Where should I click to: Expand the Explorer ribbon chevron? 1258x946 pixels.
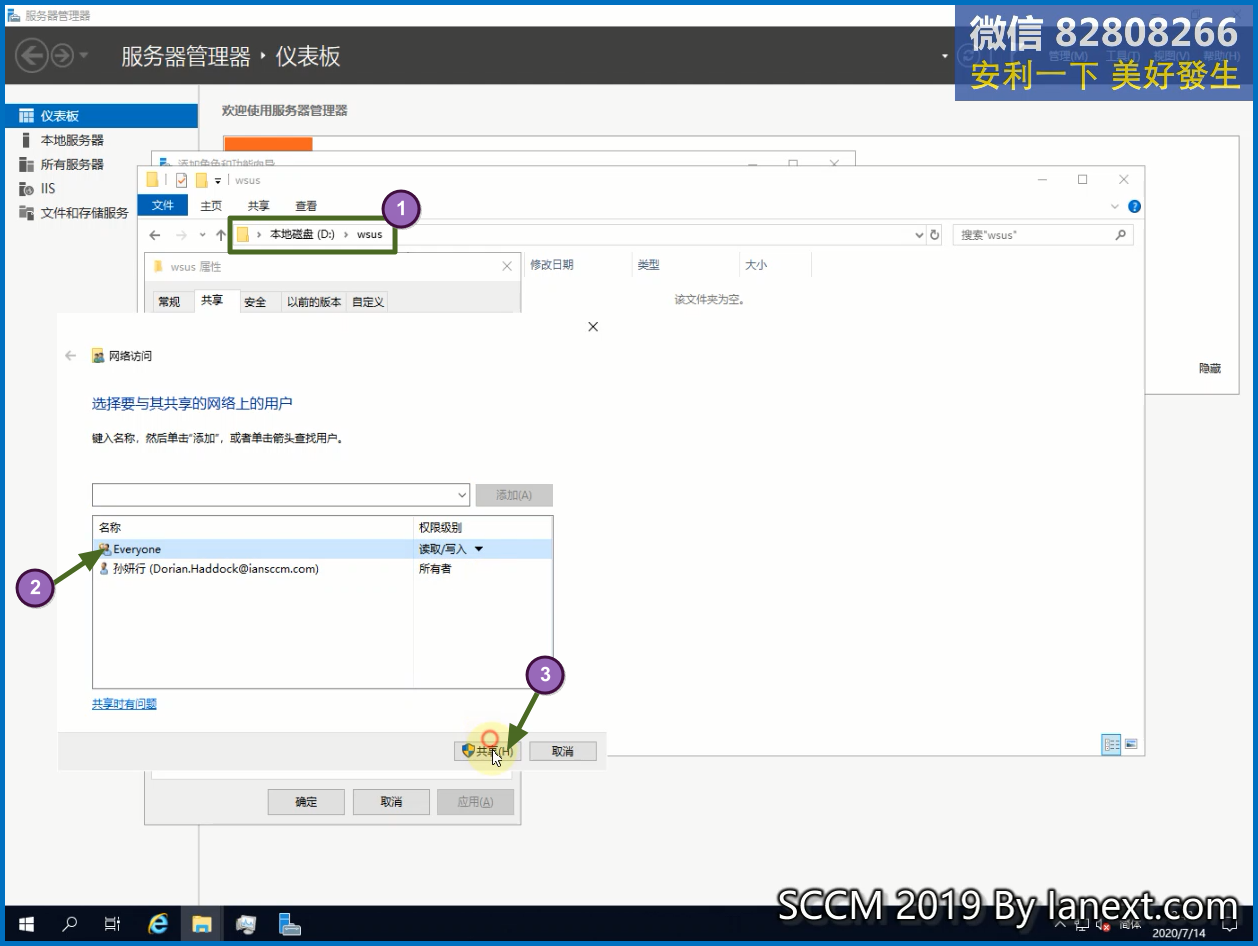pyautogui.click(x=1116, y=206)
